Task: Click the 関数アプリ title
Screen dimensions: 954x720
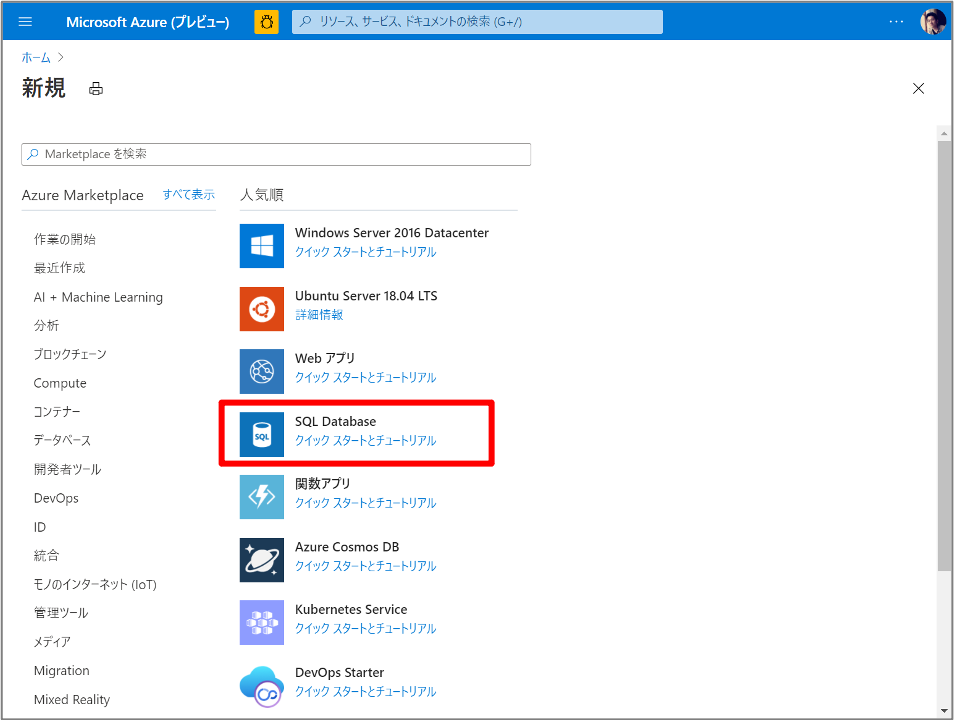Action: point(322,484)
